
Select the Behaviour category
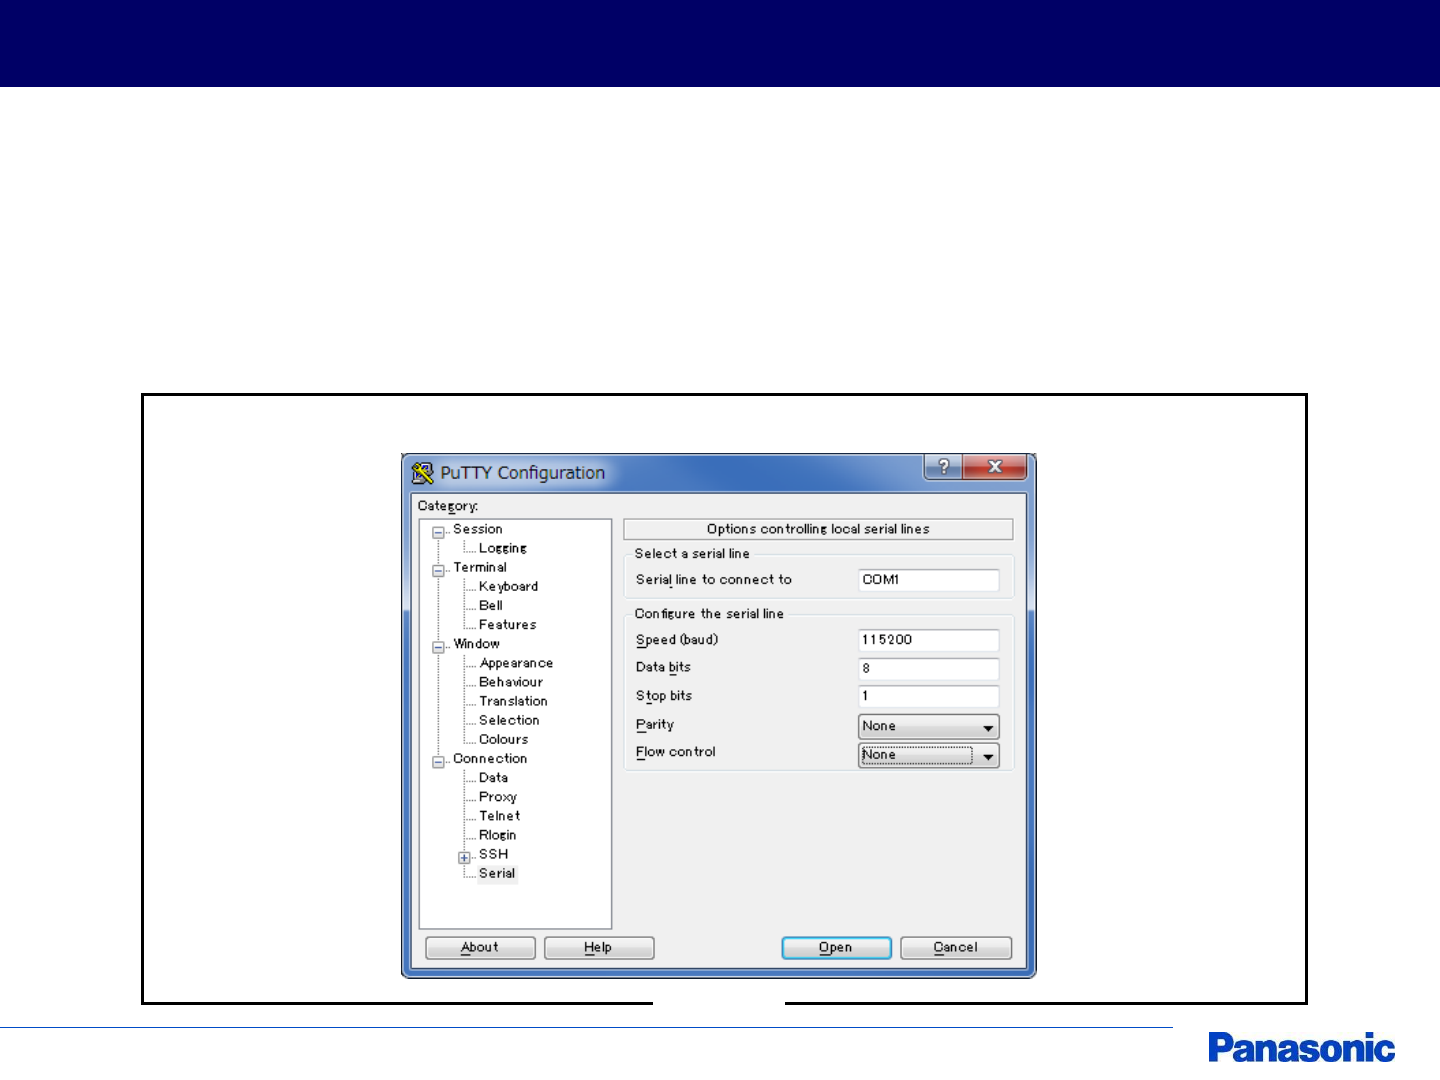[x=511, y=682]
